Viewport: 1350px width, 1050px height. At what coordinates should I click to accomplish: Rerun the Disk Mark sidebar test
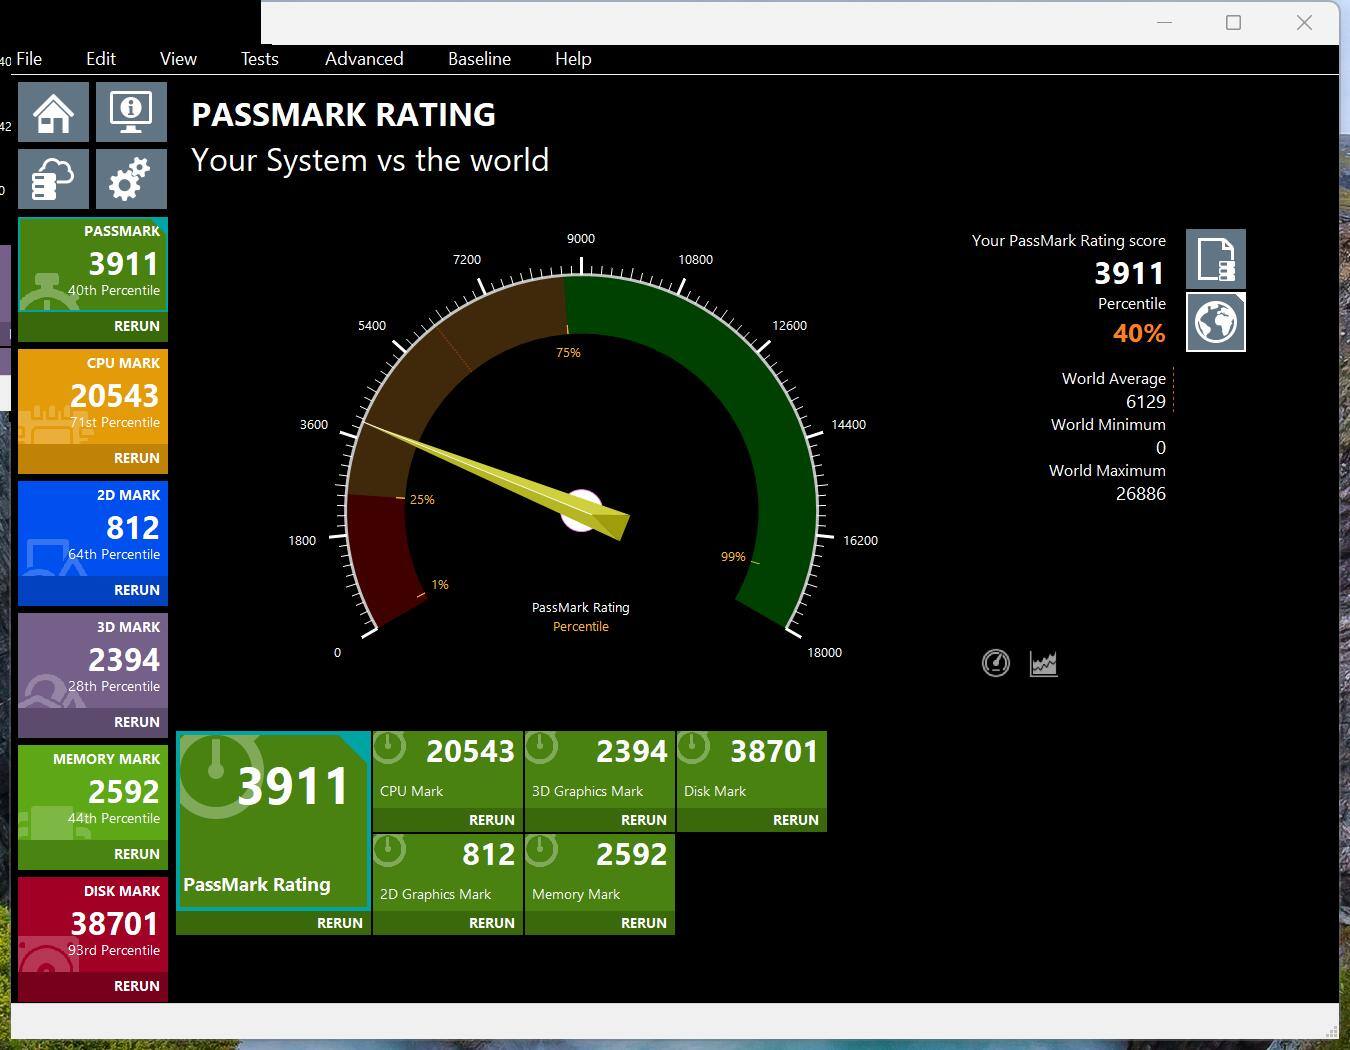[x=136, y=986]
